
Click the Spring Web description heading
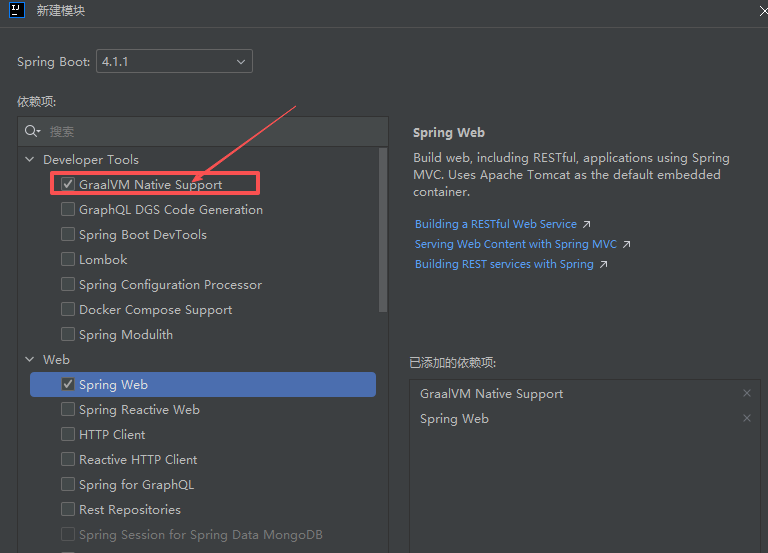449,133
